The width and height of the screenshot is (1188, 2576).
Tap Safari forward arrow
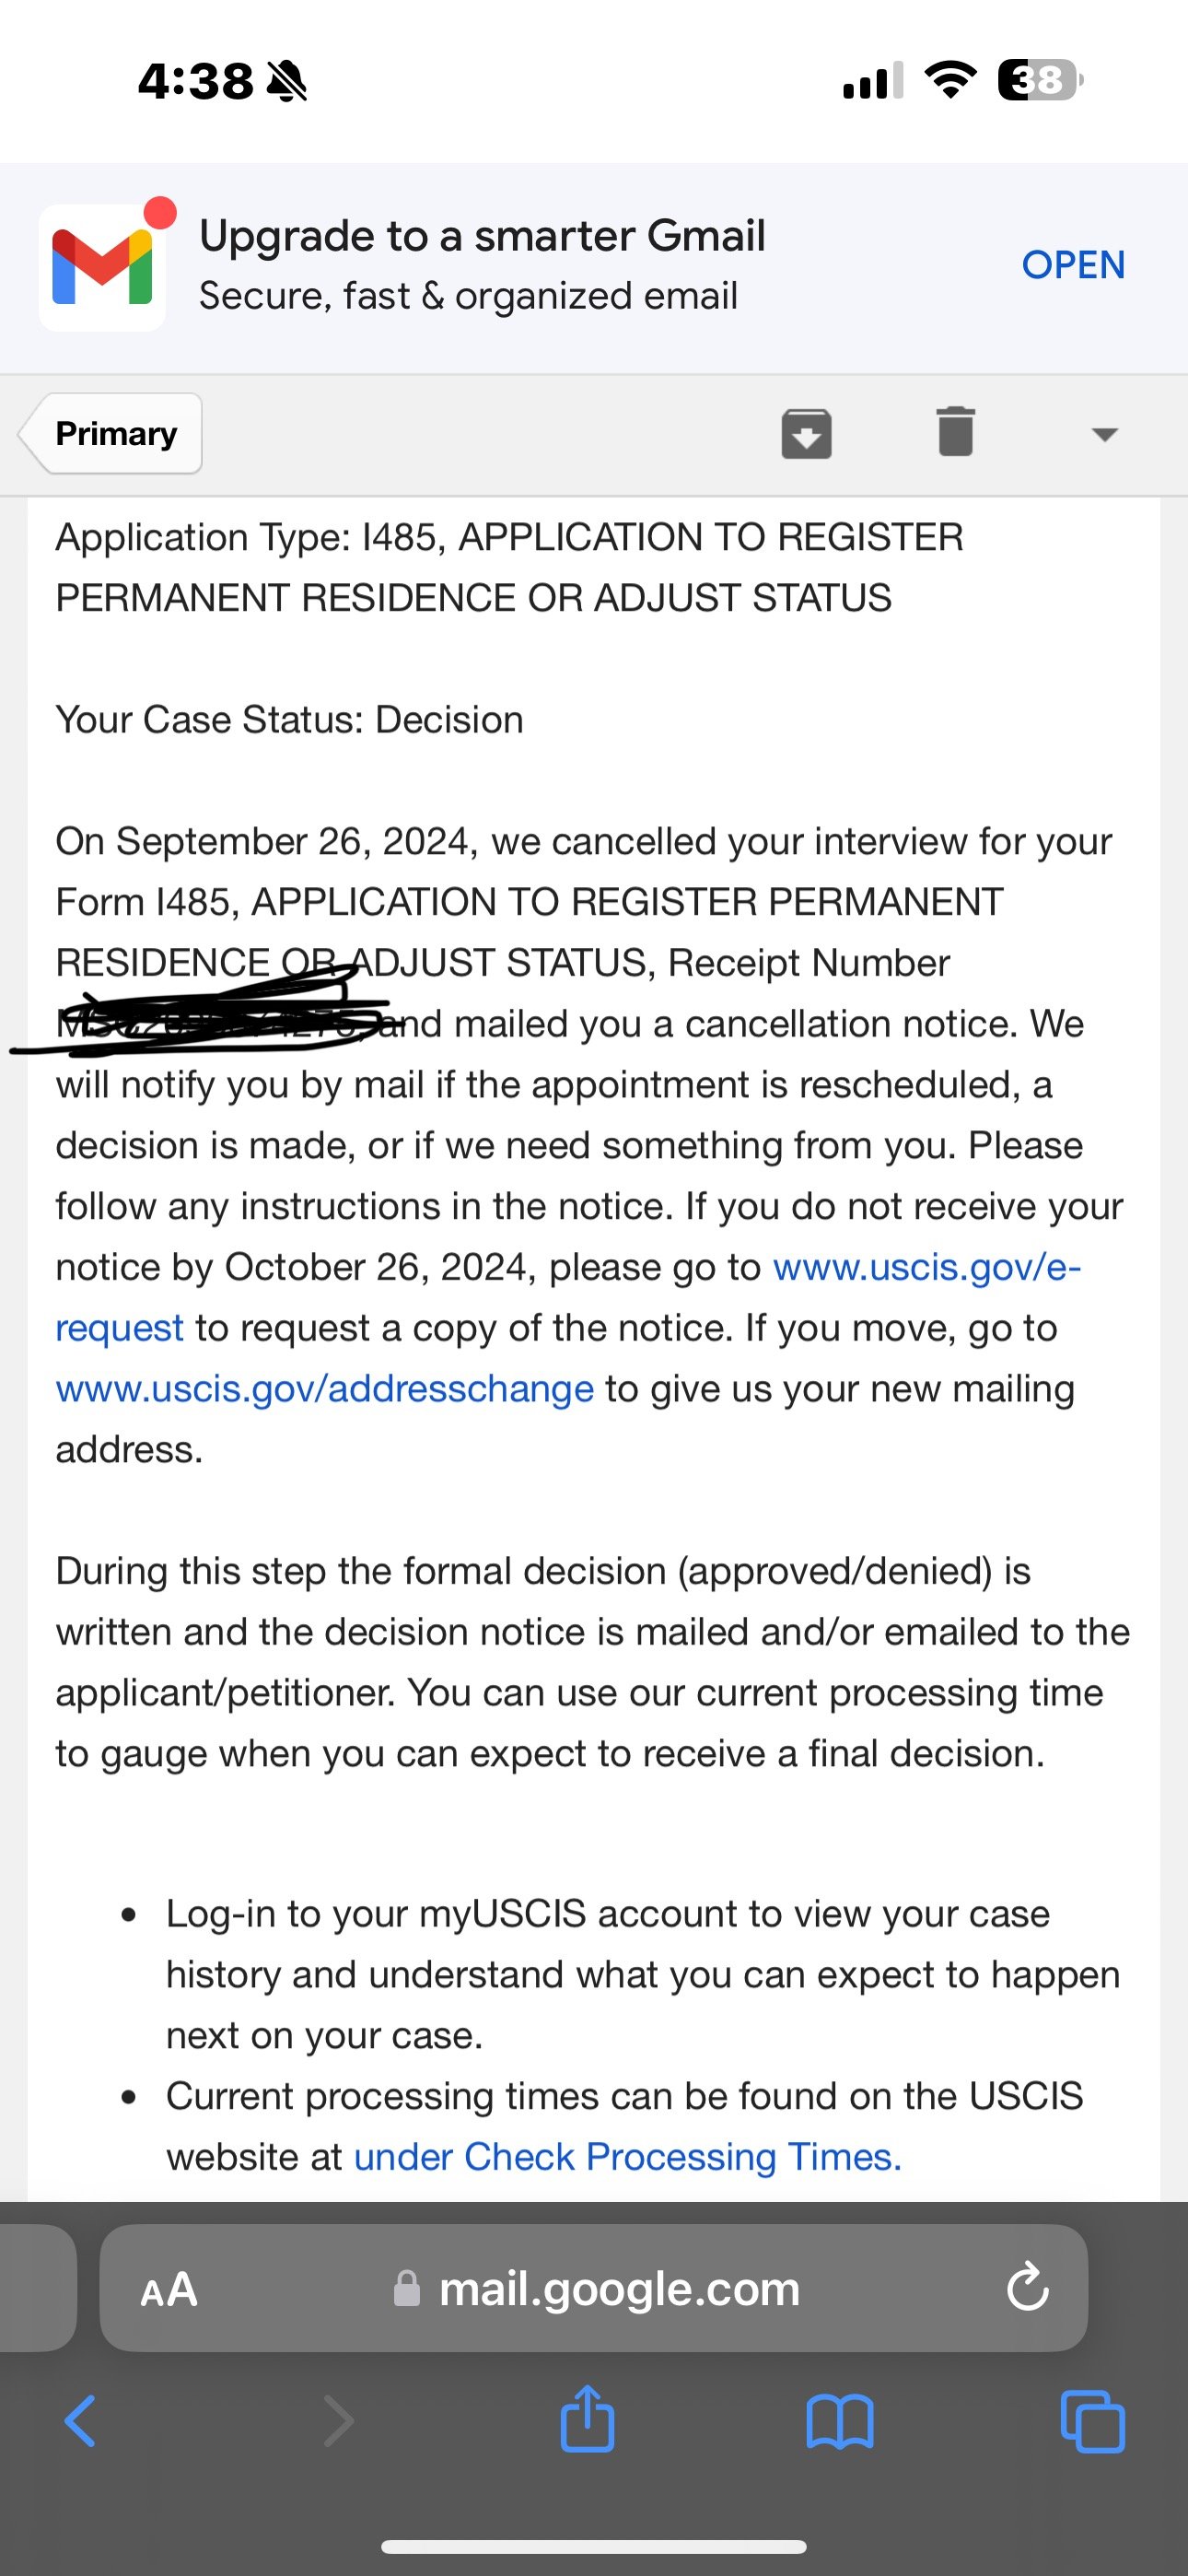[338, 2421]
